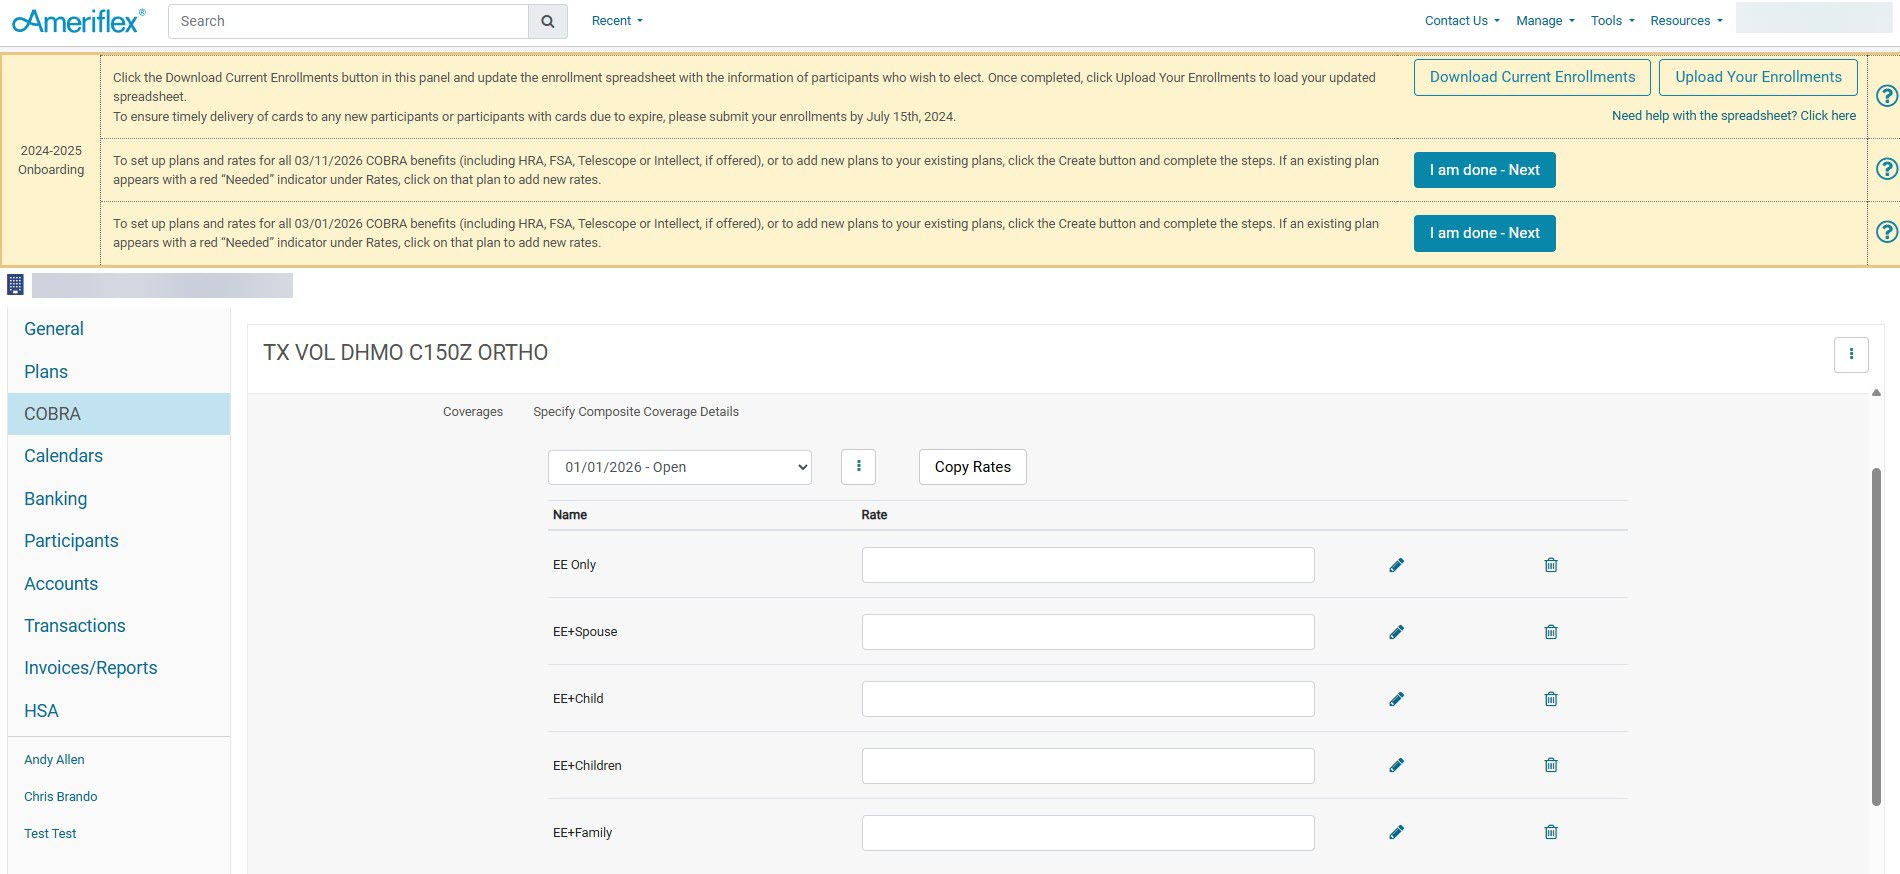Screen dimensions: 1900x874
Task: Delete the EE Only coverage row
Action: point(1550,565)
